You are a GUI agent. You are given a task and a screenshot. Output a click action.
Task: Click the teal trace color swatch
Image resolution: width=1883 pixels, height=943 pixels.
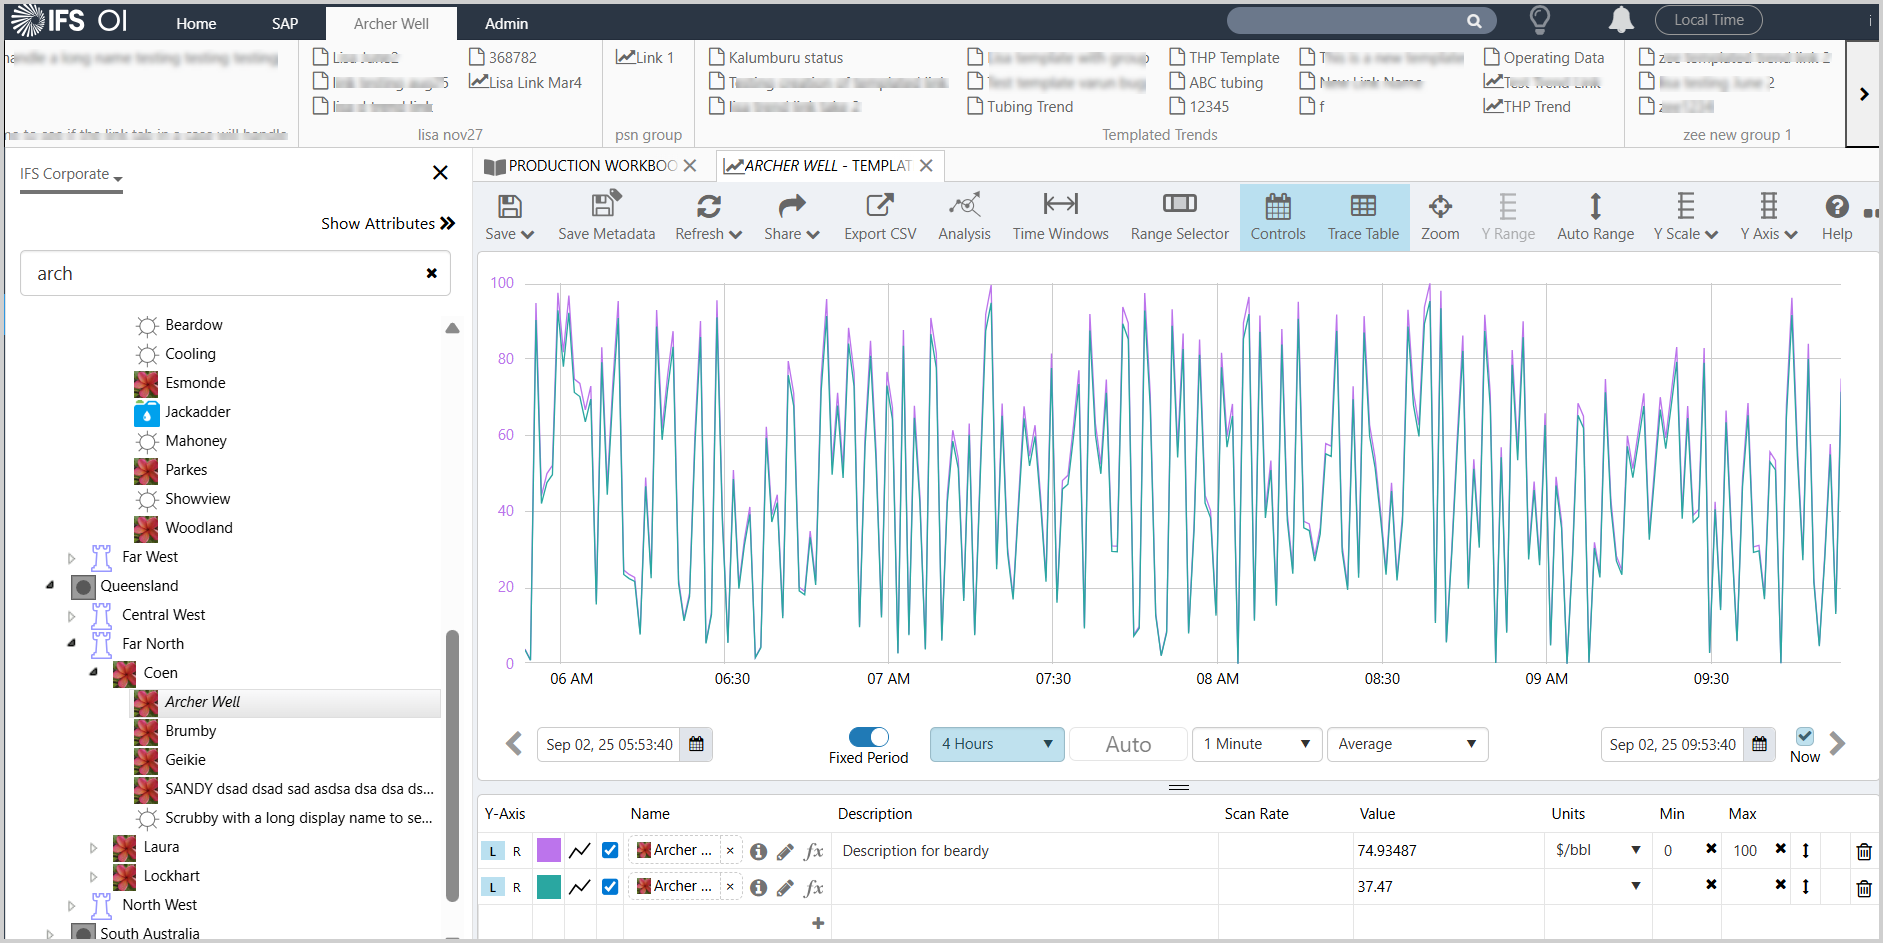tap(549, 887)
